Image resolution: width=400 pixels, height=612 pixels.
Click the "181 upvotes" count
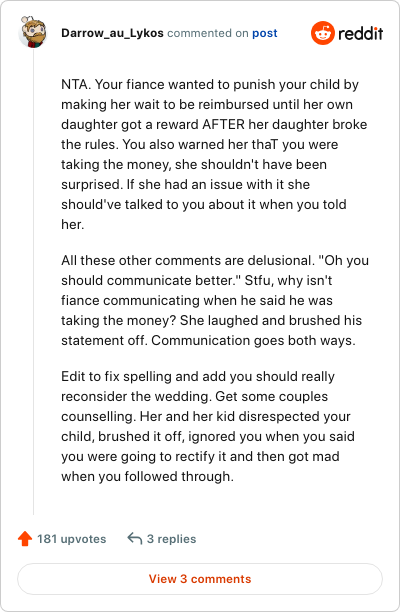(x=71, y=539)
